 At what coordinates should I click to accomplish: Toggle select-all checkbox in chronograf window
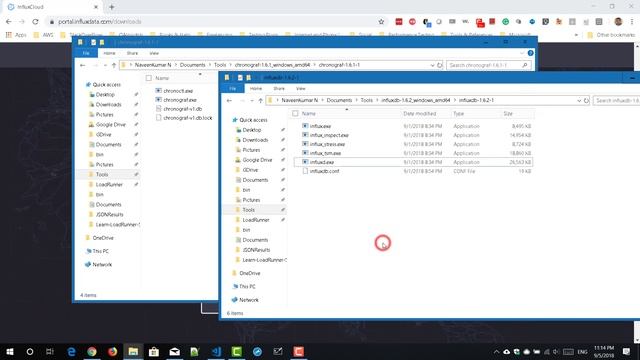tap(149, 78)
